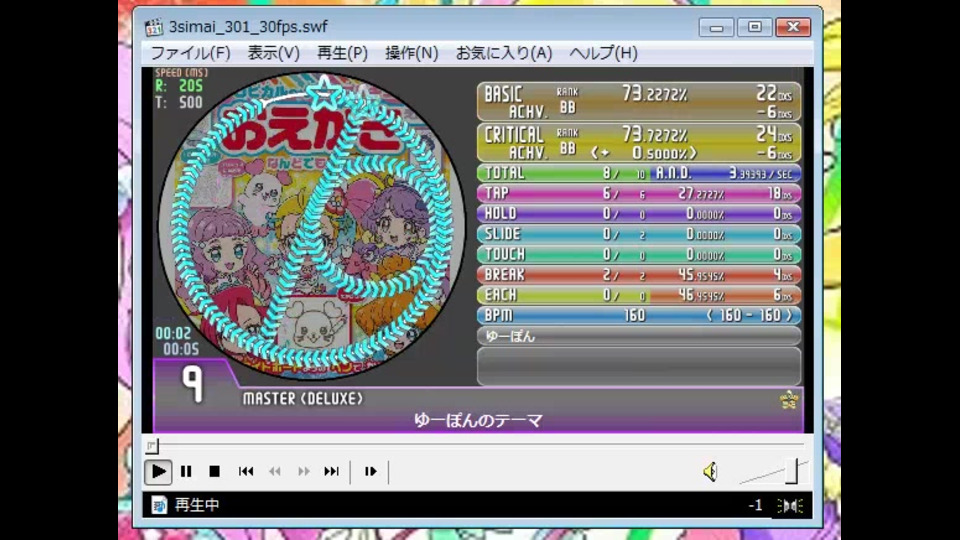Click the total time 00:05

tap(181, 350)
